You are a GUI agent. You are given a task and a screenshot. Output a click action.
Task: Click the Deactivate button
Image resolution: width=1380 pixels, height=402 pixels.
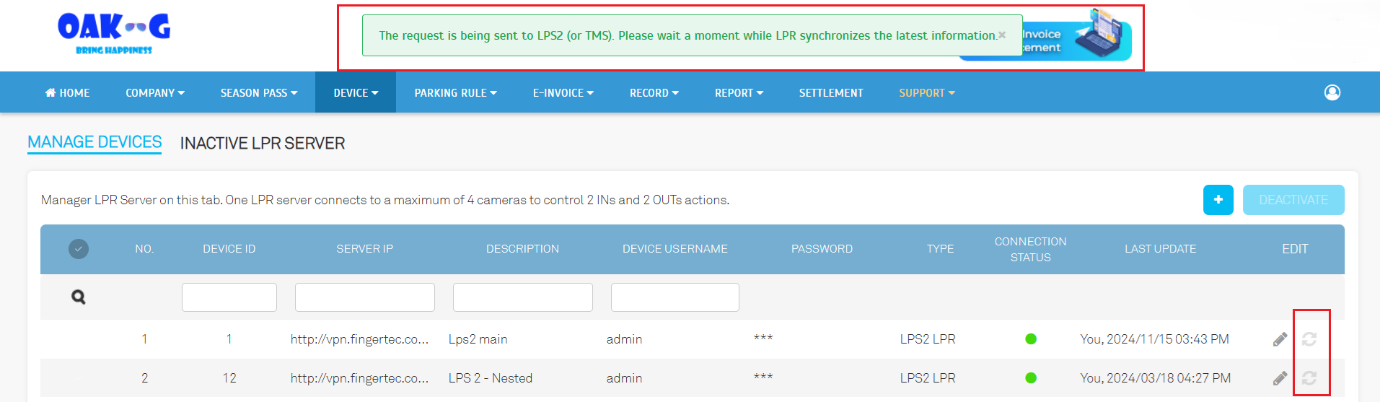[x=1293, y=200]
